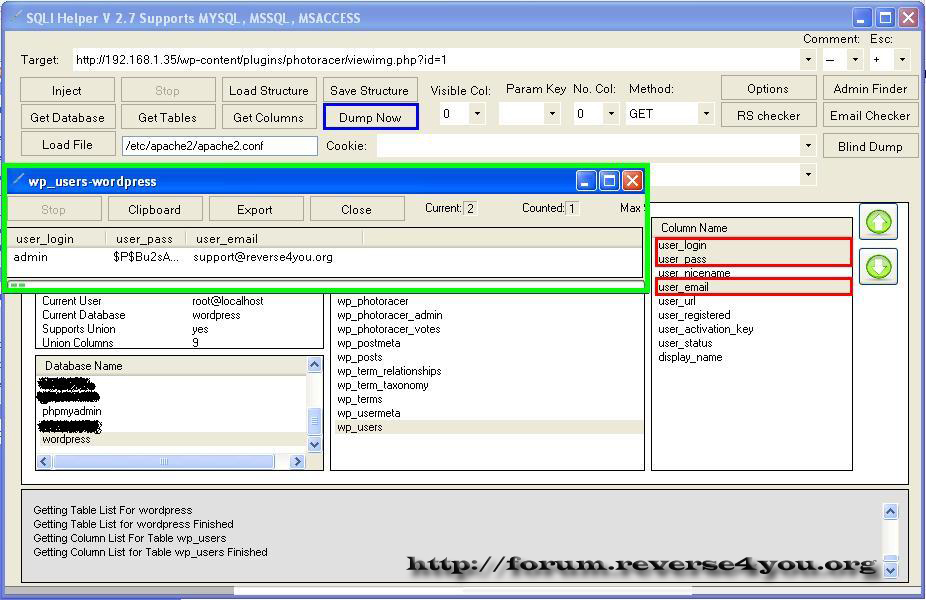Image resolution: width=926 pixels, height=600 pixels.
Task: Click user_login column header in dump window
Action: coord(57,239)
